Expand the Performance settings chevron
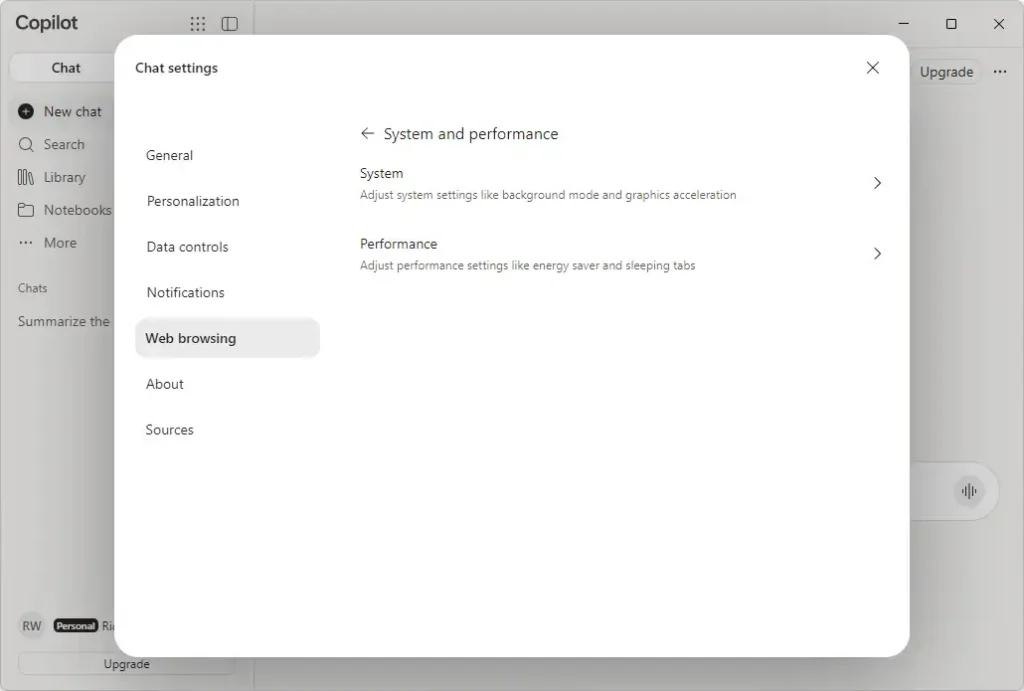The width and height of the screenshot is (1024, 691). click(x=877, y=253)
